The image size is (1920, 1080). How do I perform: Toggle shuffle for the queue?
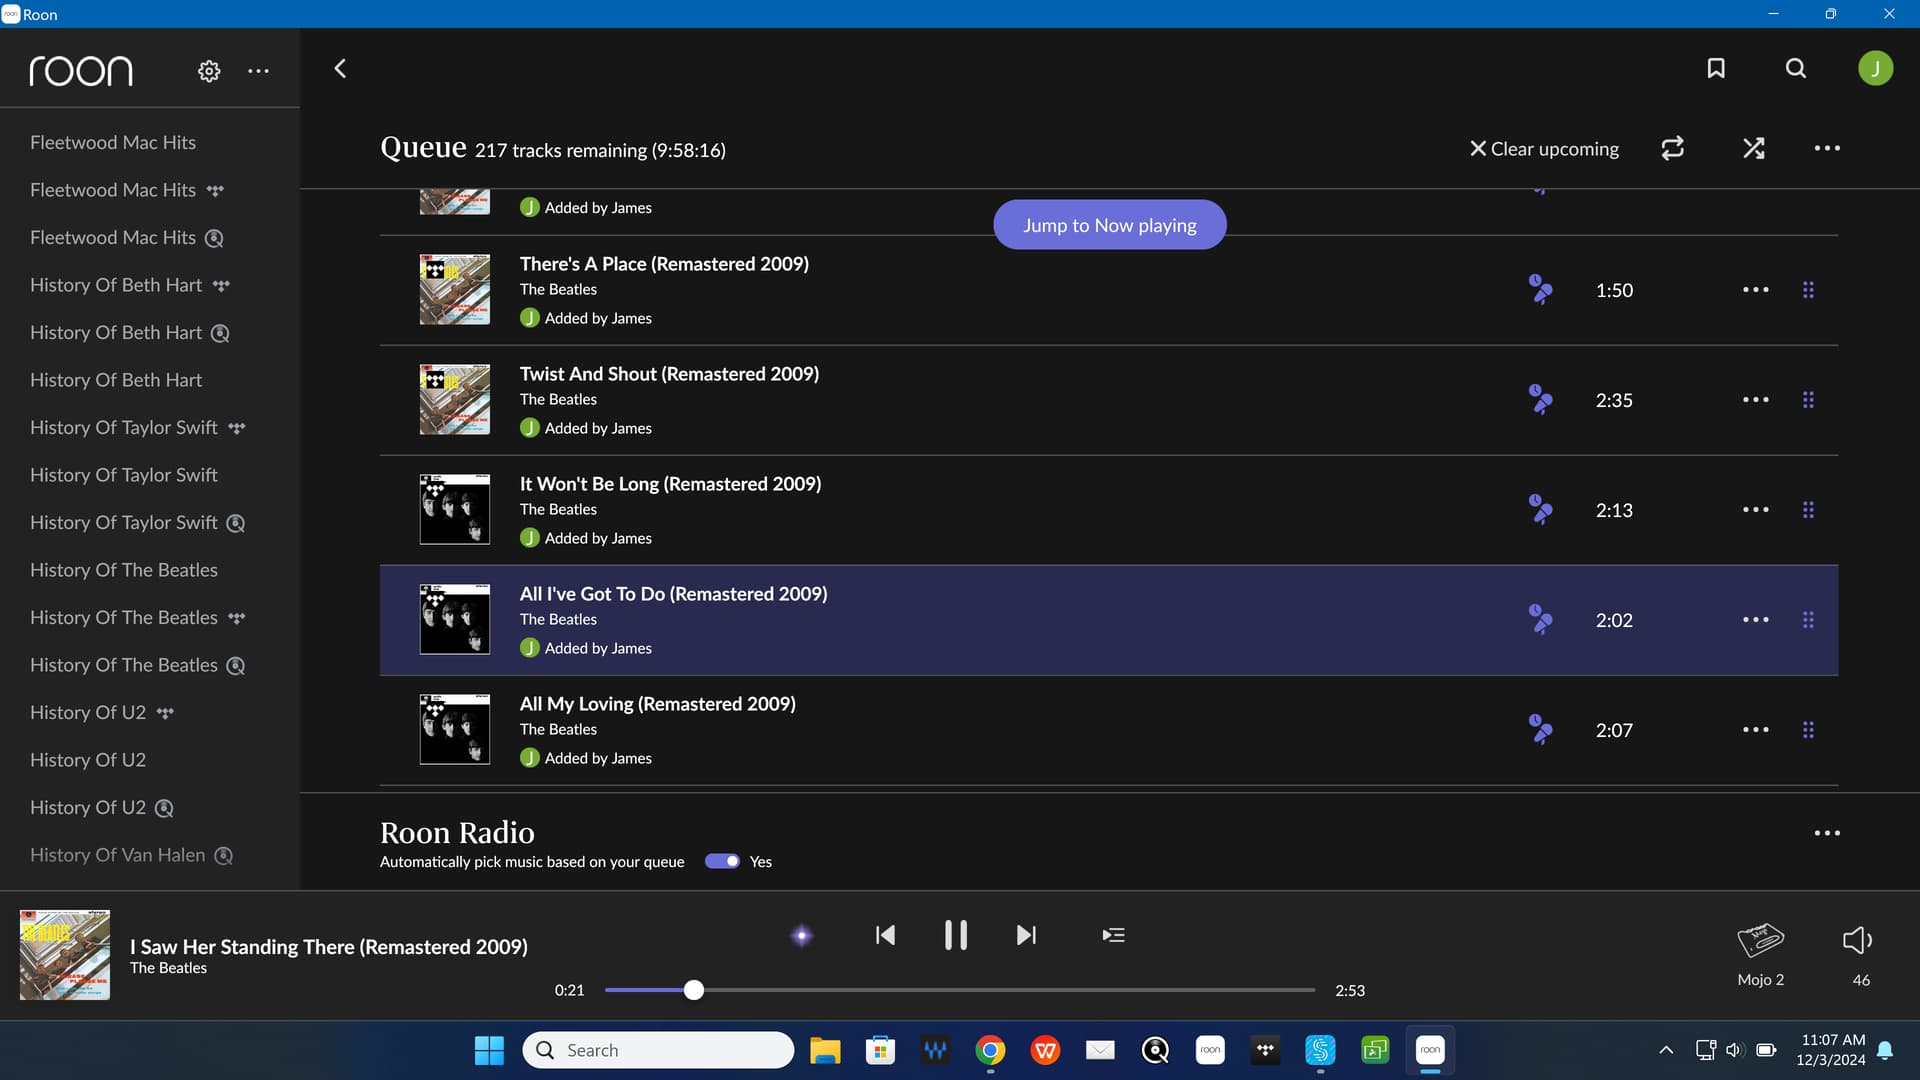[x=1753, y=148]
